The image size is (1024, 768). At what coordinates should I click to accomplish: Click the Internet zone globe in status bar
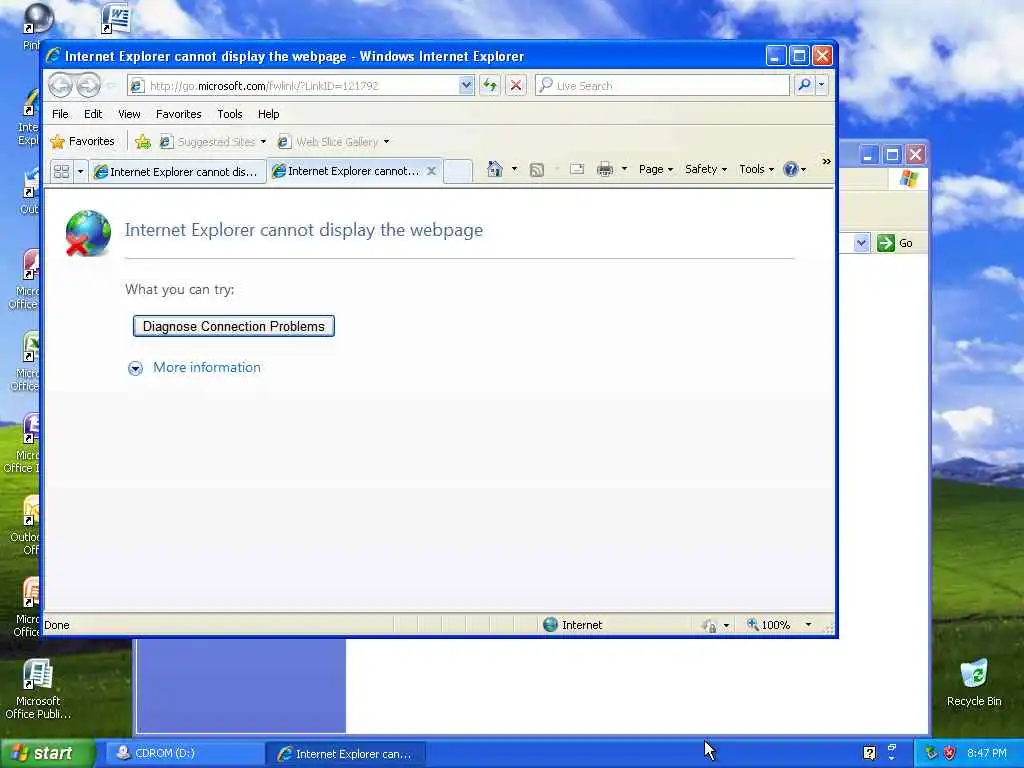coord(551,624)
